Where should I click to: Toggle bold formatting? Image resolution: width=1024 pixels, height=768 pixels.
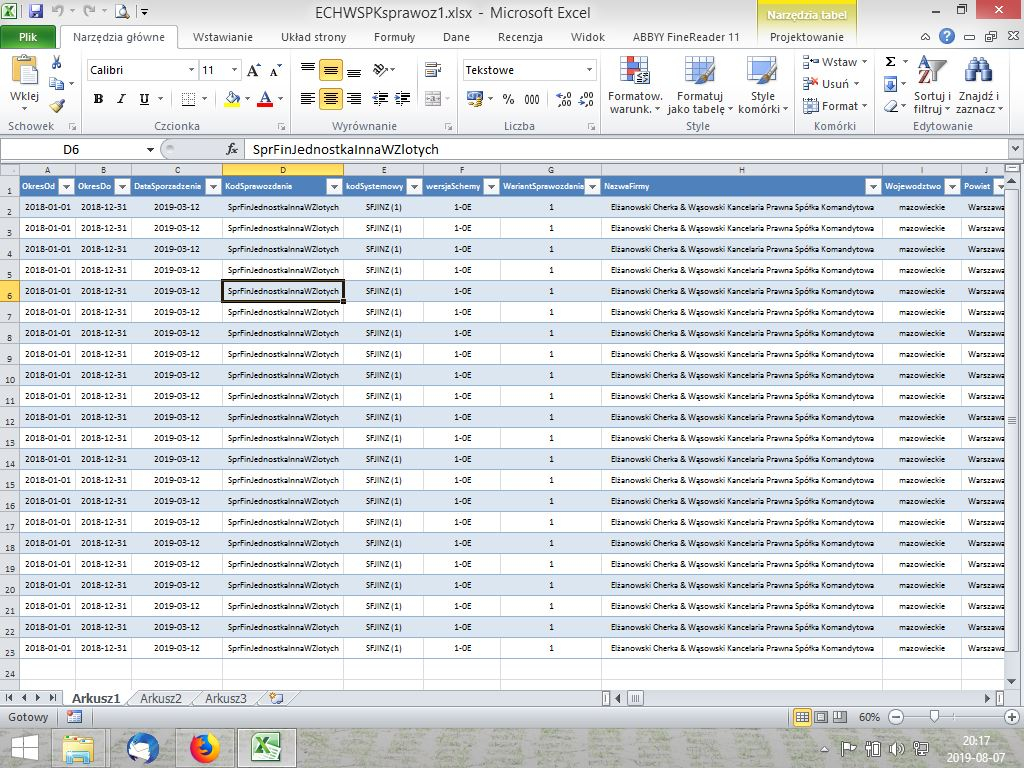[98, 99]
